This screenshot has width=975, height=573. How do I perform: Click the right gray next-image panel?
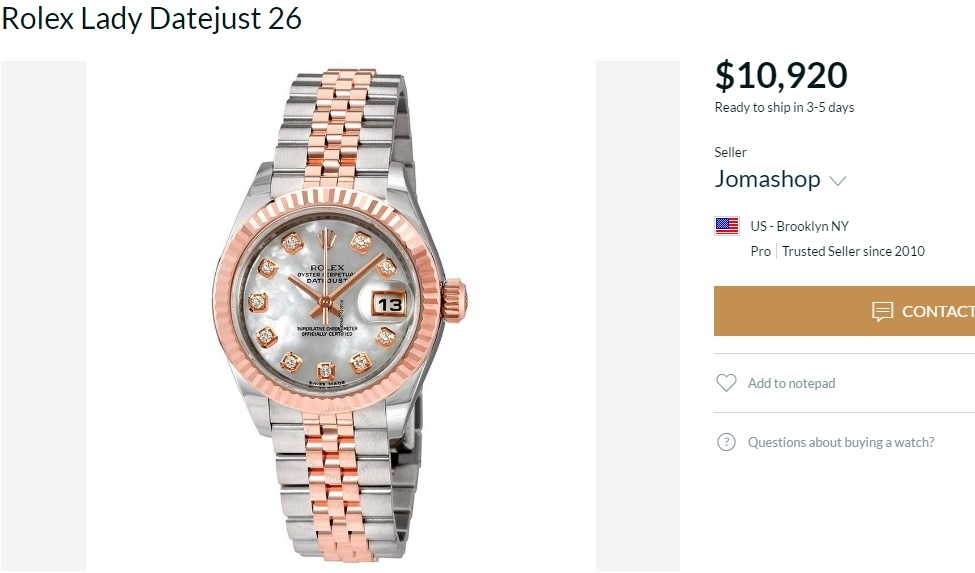[638, 315]
